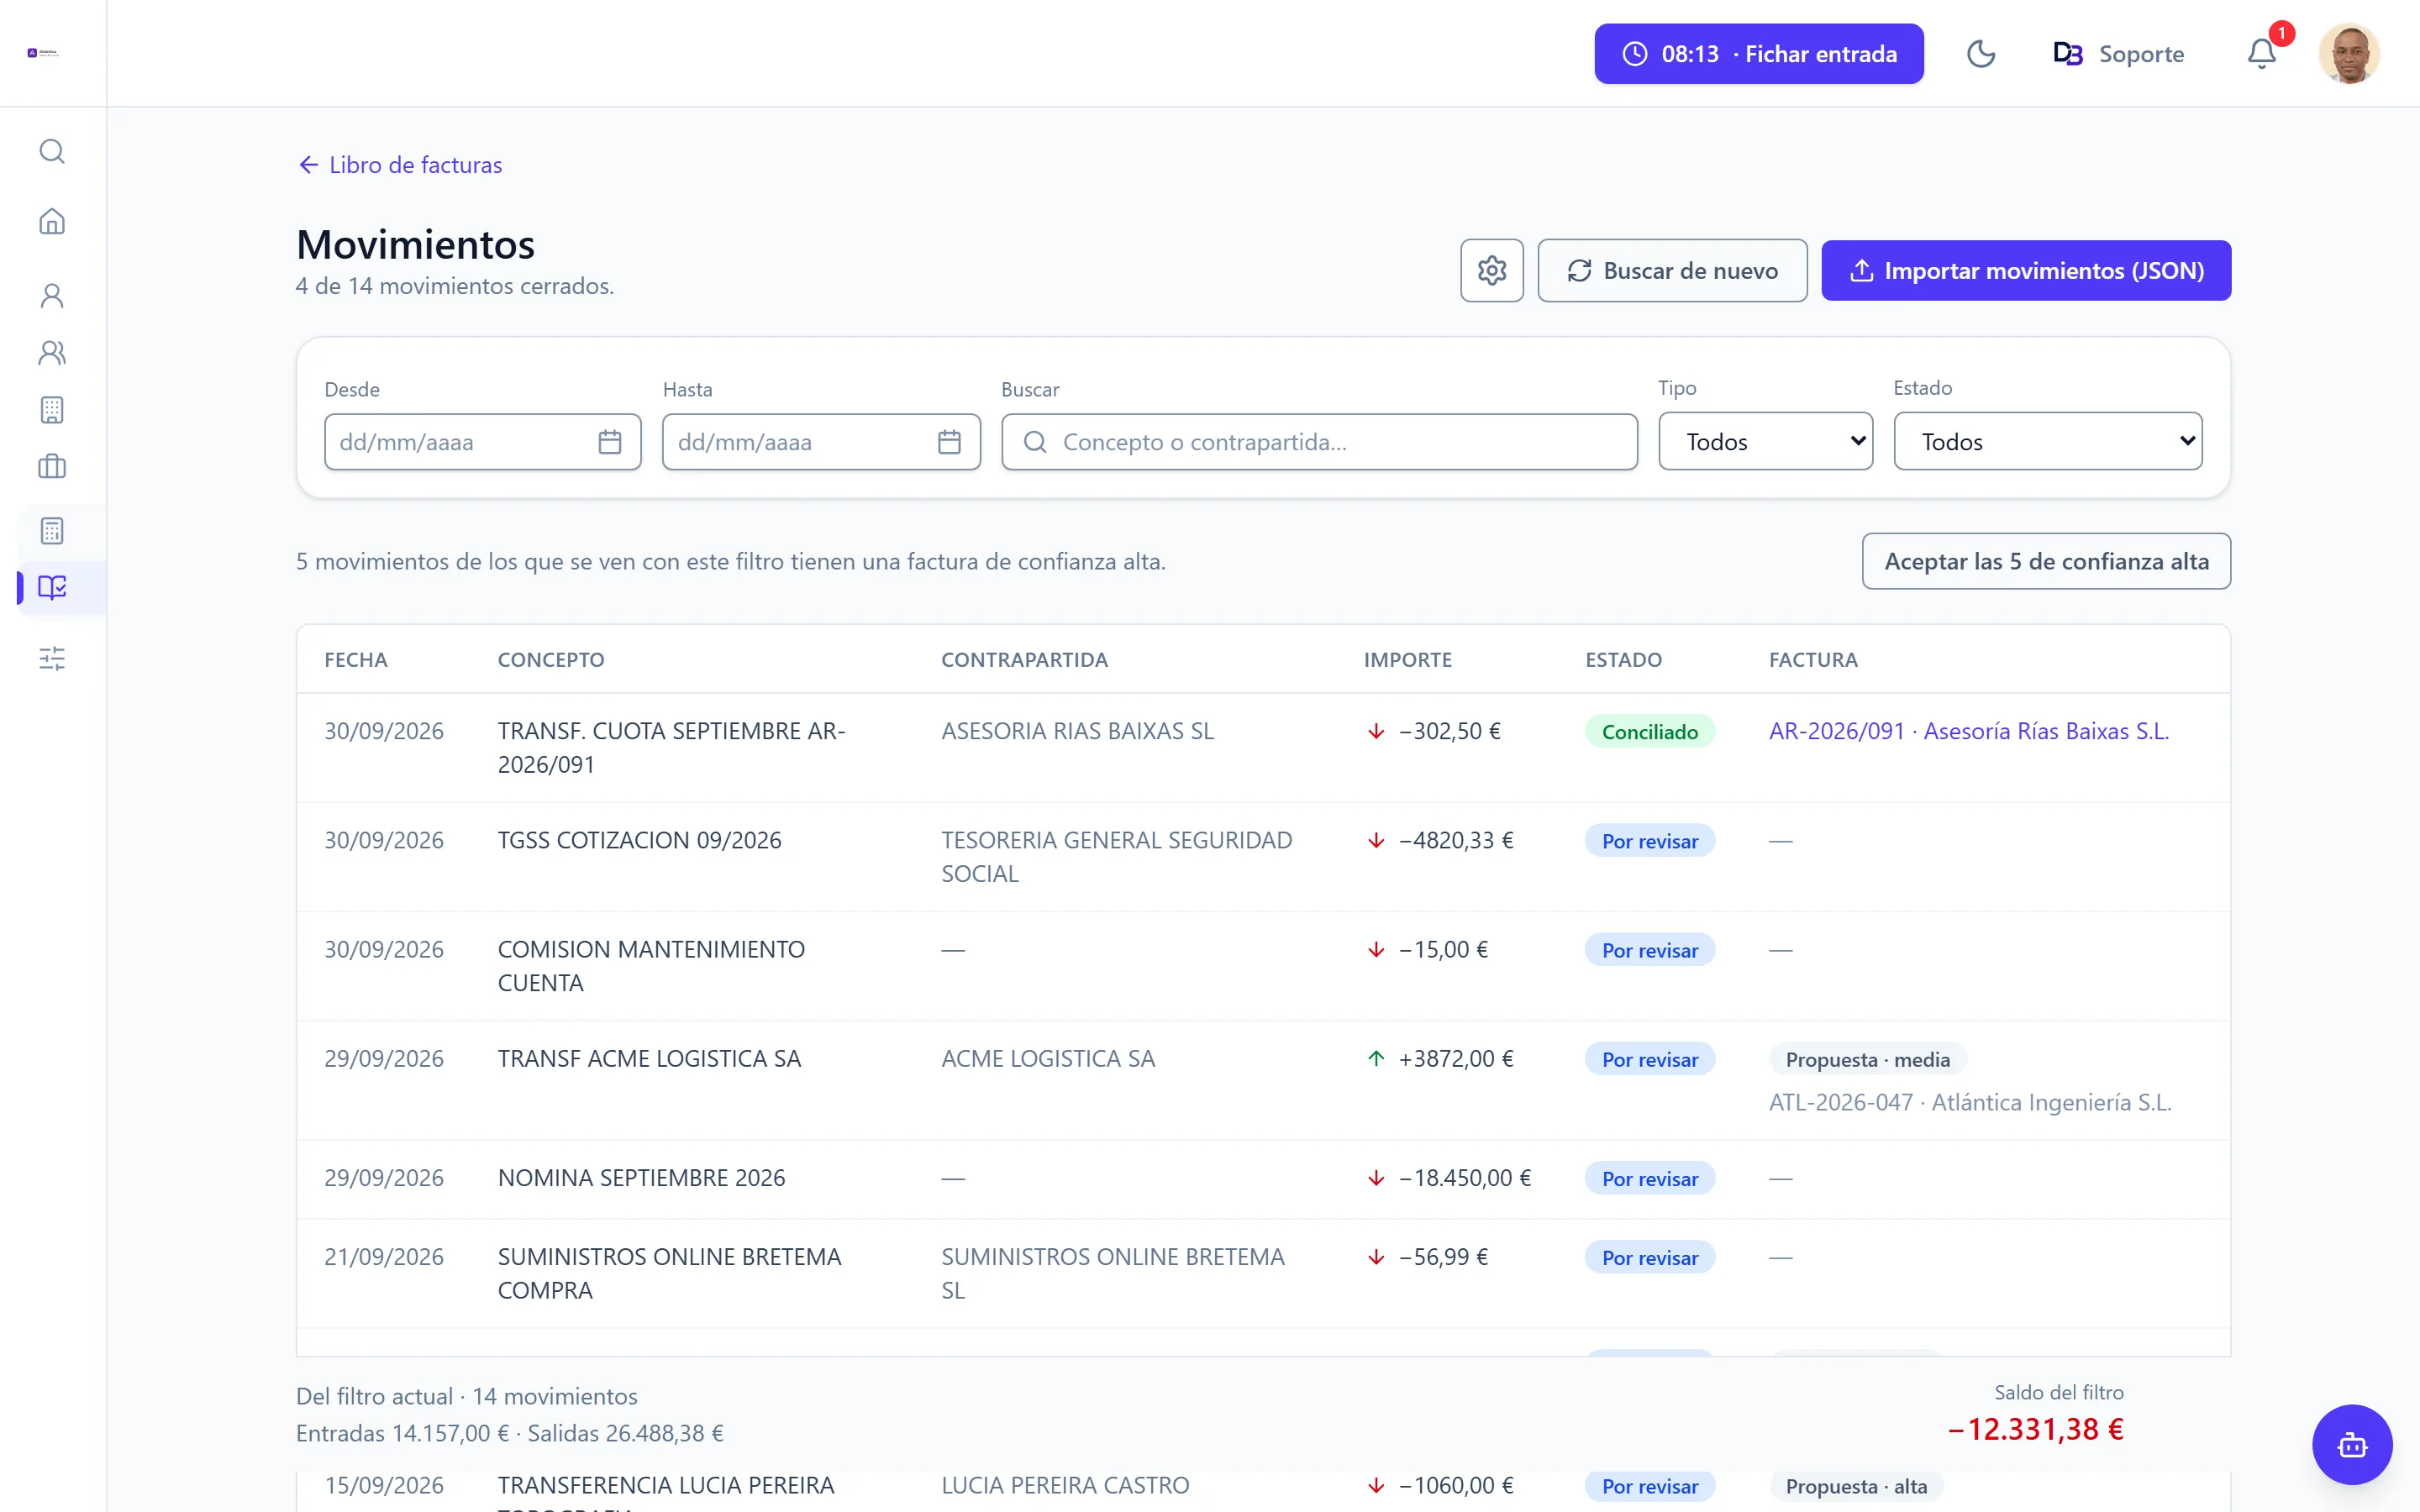This screenshot has width=2420, height=1512.
Task: Toggle dark mode moon icon
Action: point(1980,53)
